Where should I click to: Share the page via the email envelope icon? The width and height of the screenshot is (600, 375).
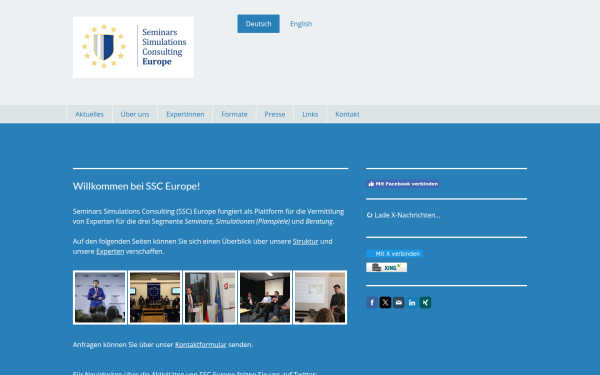pyautogui.click(x=399, y=303)
